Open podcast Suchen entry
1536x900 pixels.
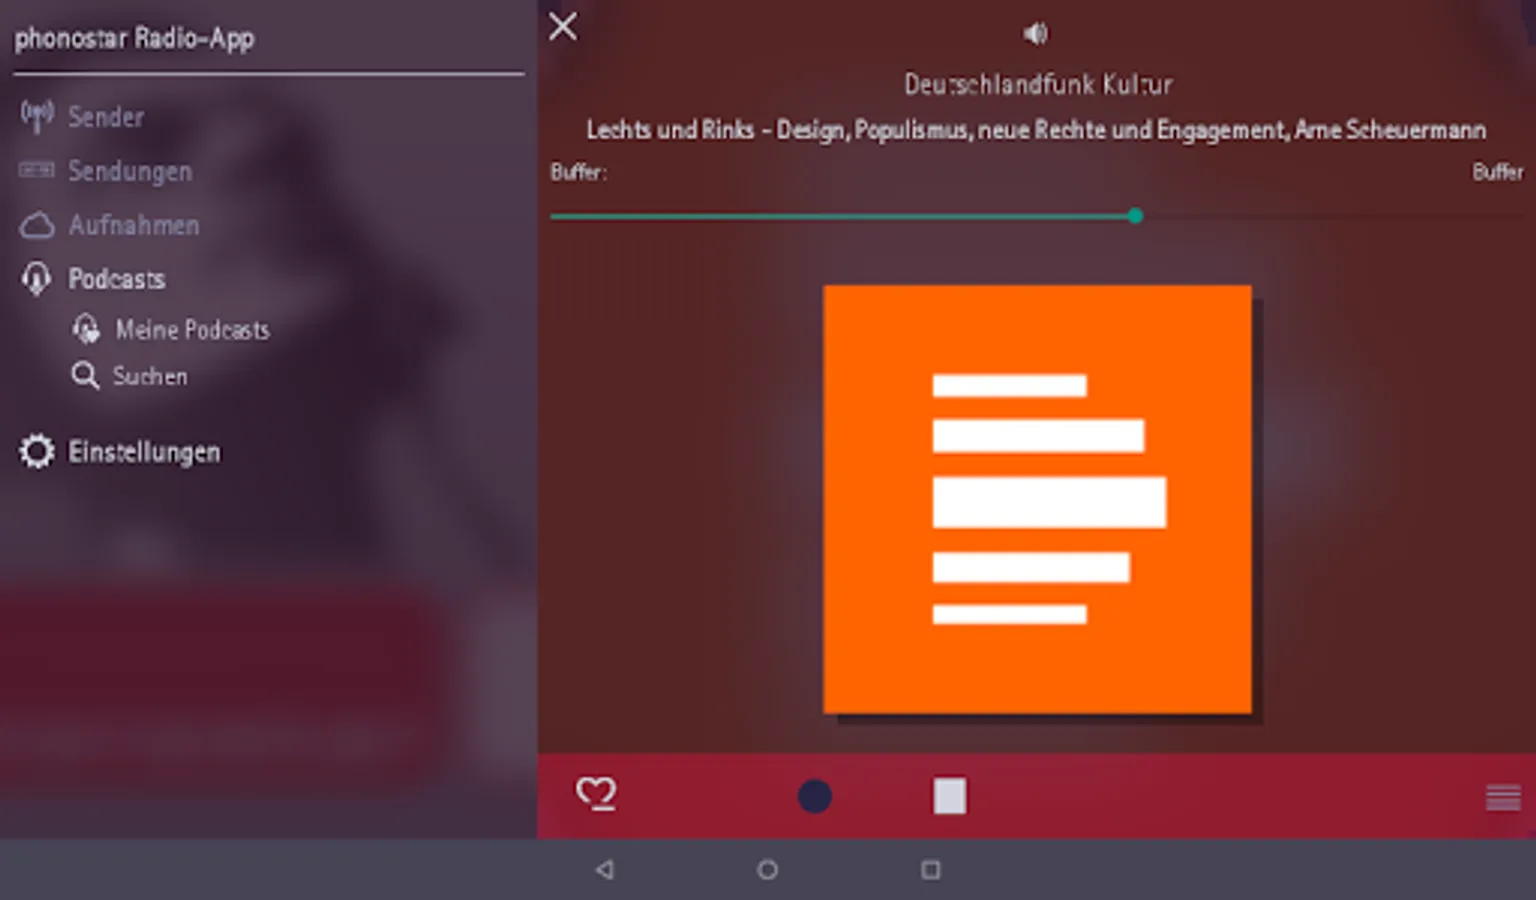[x=150, y=376]
